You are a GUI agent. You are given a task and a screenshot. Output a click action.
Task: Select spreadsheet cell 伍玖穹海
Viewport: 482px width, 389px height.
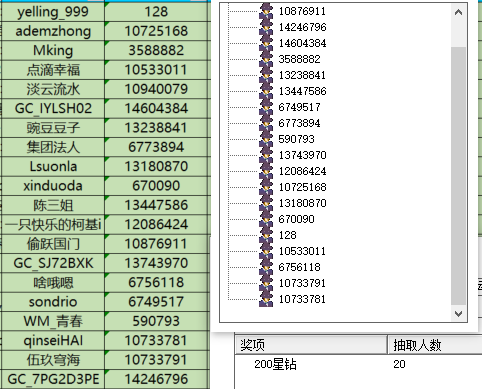(53, 360)
